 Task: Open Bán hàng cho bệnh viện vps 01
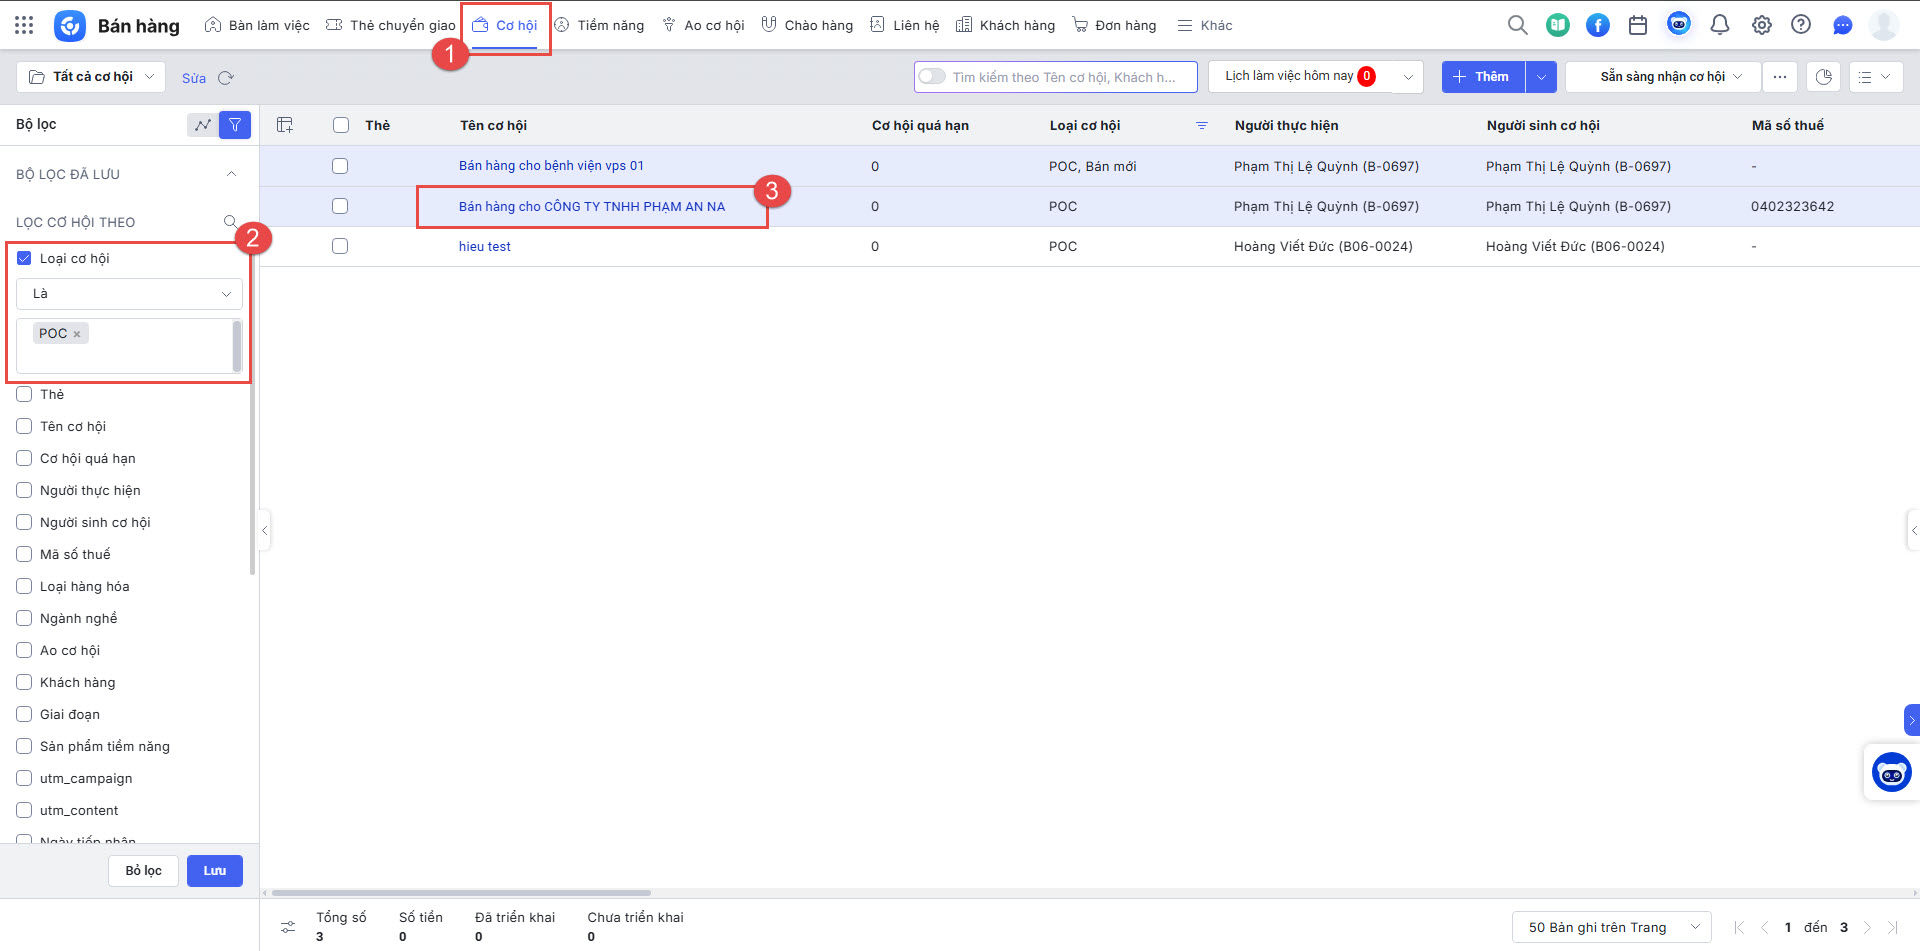coord(551,166)
